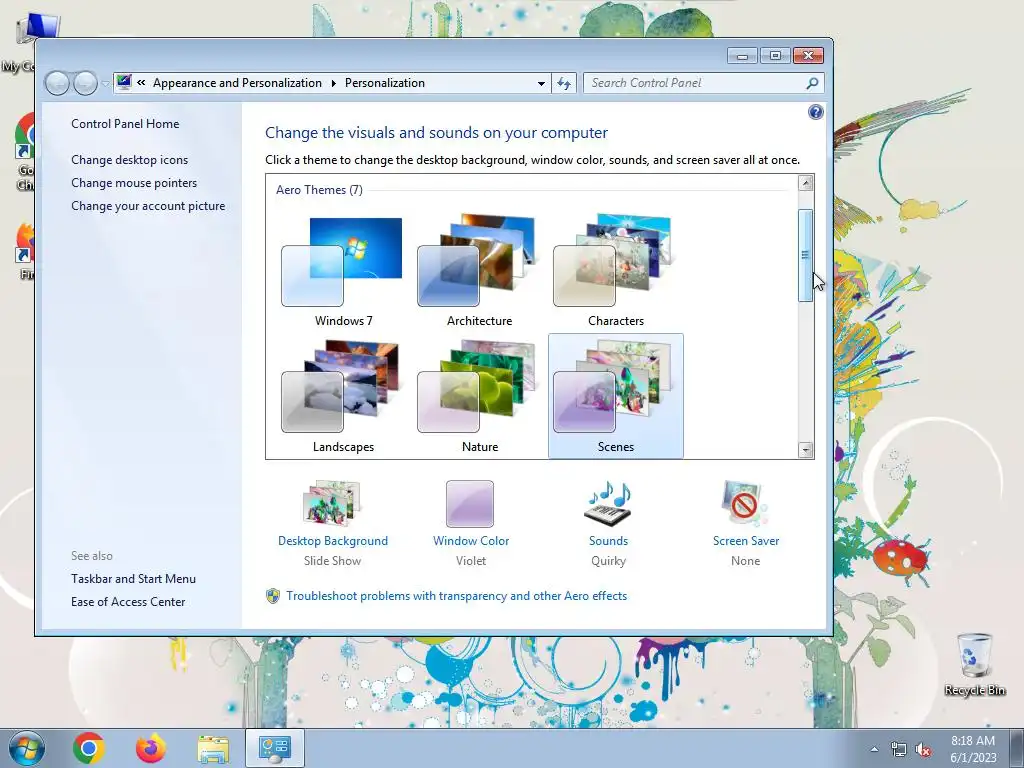1024x768 pixels.
Task: Open the recent pages dropdown arrow
Action: (x=105, y=84)
